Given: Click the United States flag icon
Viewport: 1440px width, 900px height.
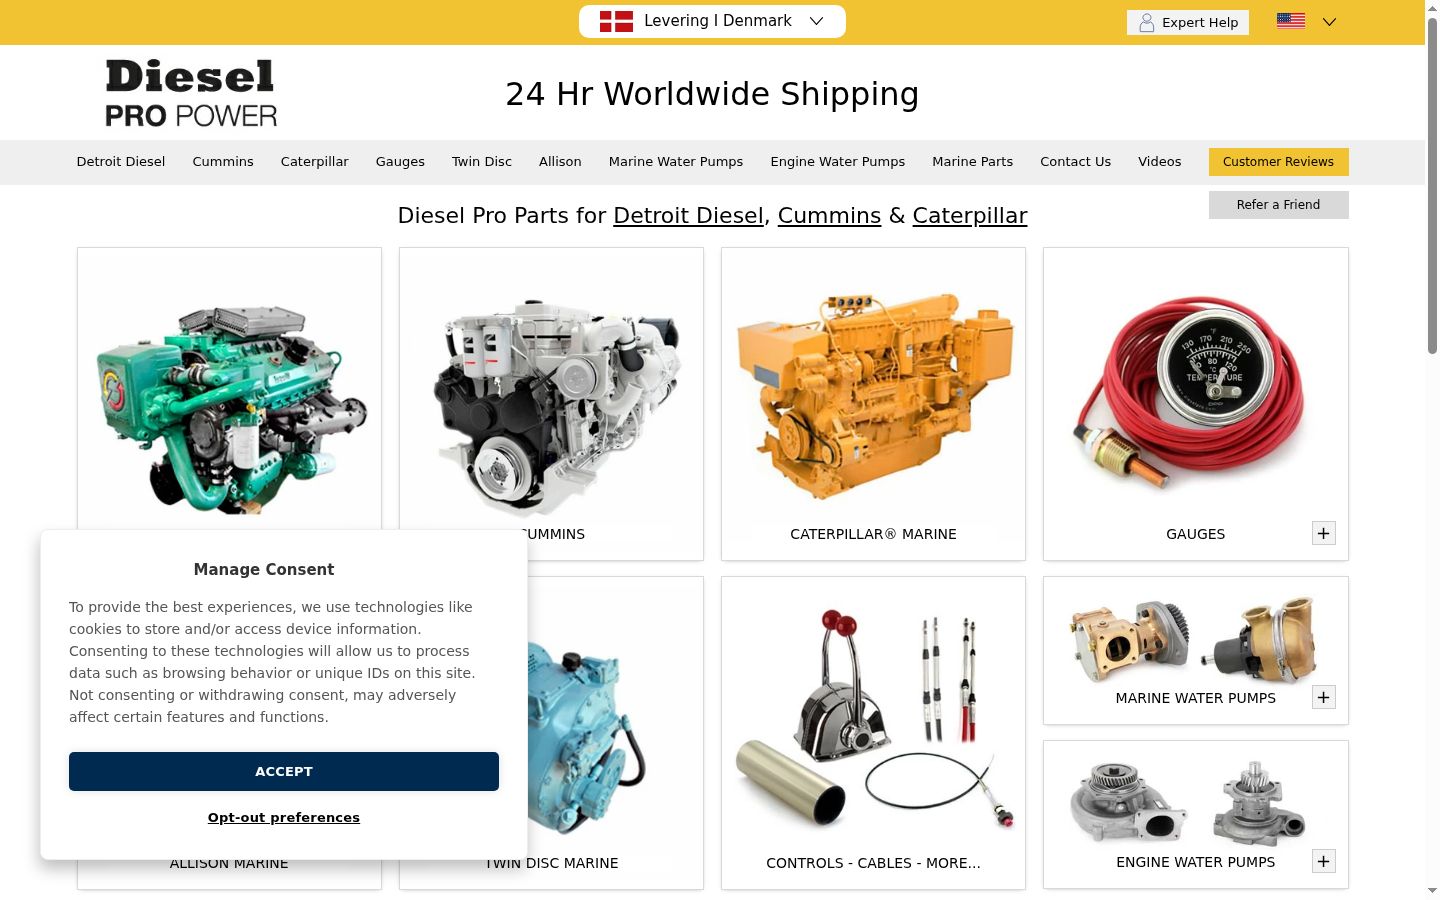Looking at the screenshot, I should [x=1291, y=21].
